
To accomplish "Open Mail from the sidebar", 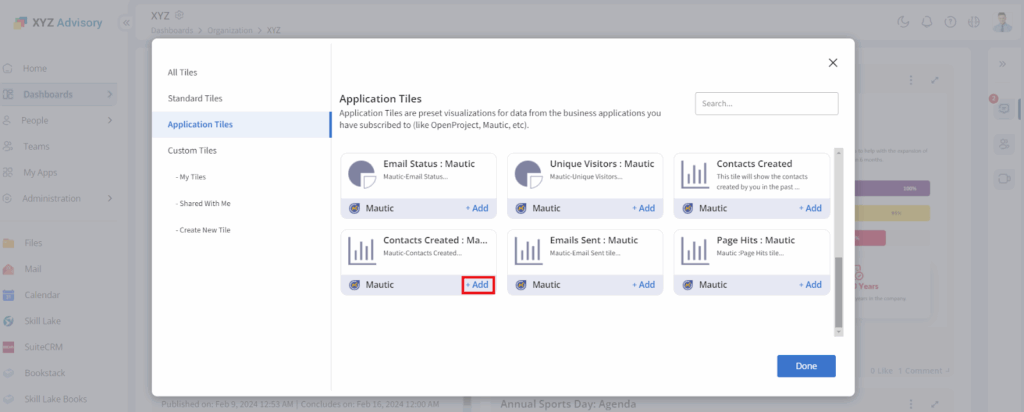I will [9, 269].
